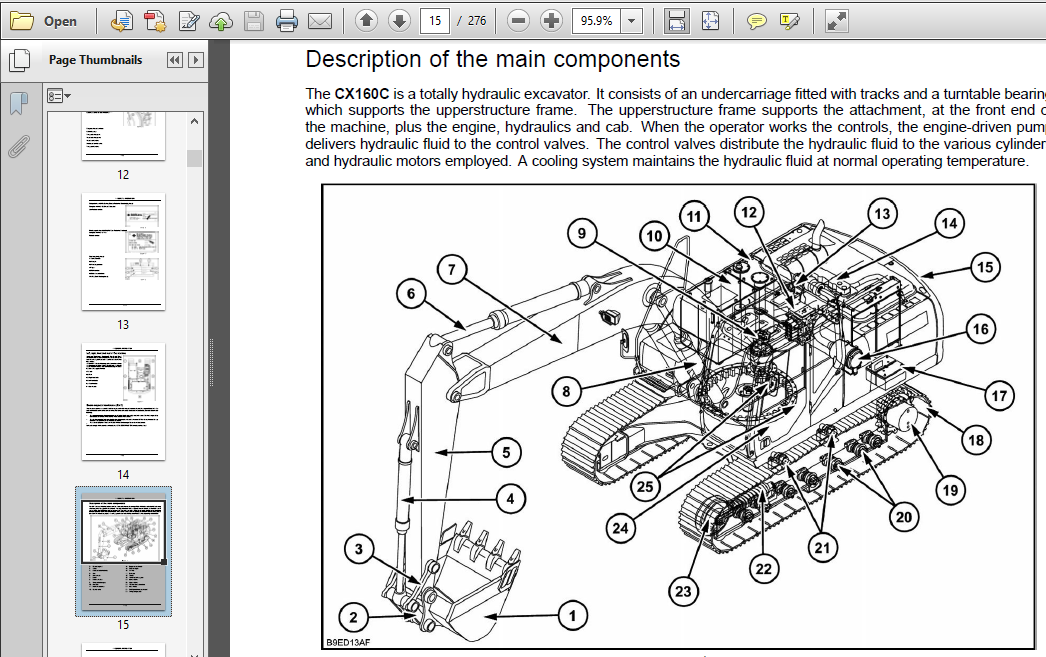Click the heading 'Description of the main components'

(x=492, y=59)
